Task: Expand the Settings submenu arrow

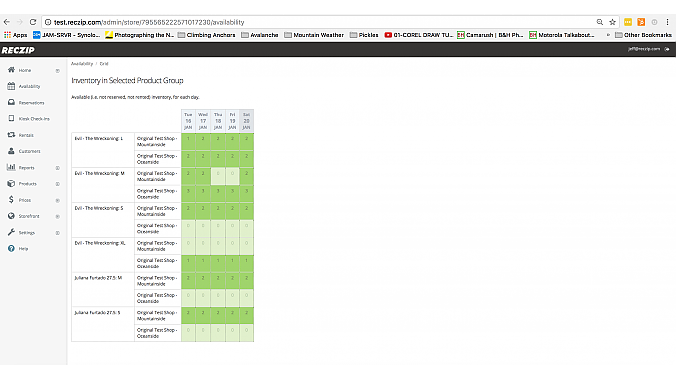Action: pos(57,233)
